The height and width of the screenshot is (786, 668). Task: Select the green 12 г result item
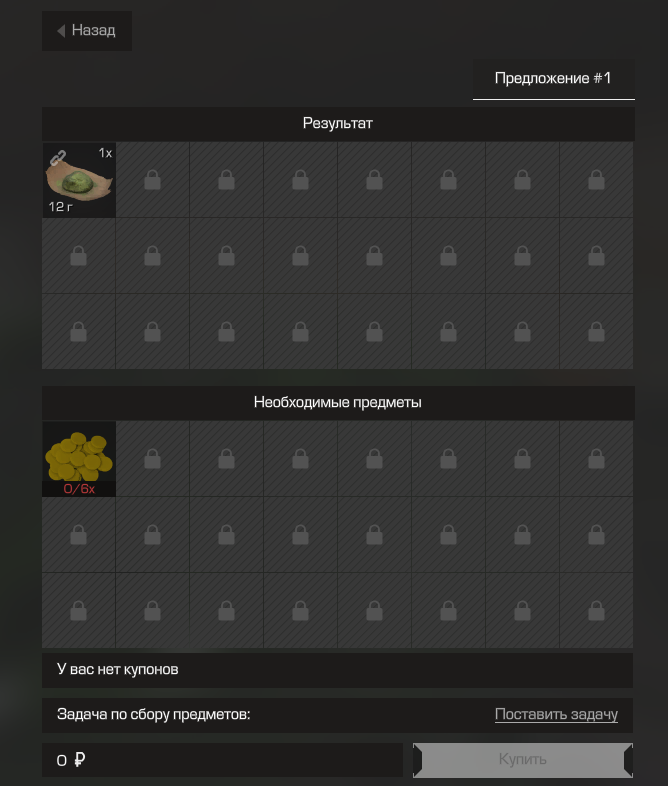tap(79, 180)
